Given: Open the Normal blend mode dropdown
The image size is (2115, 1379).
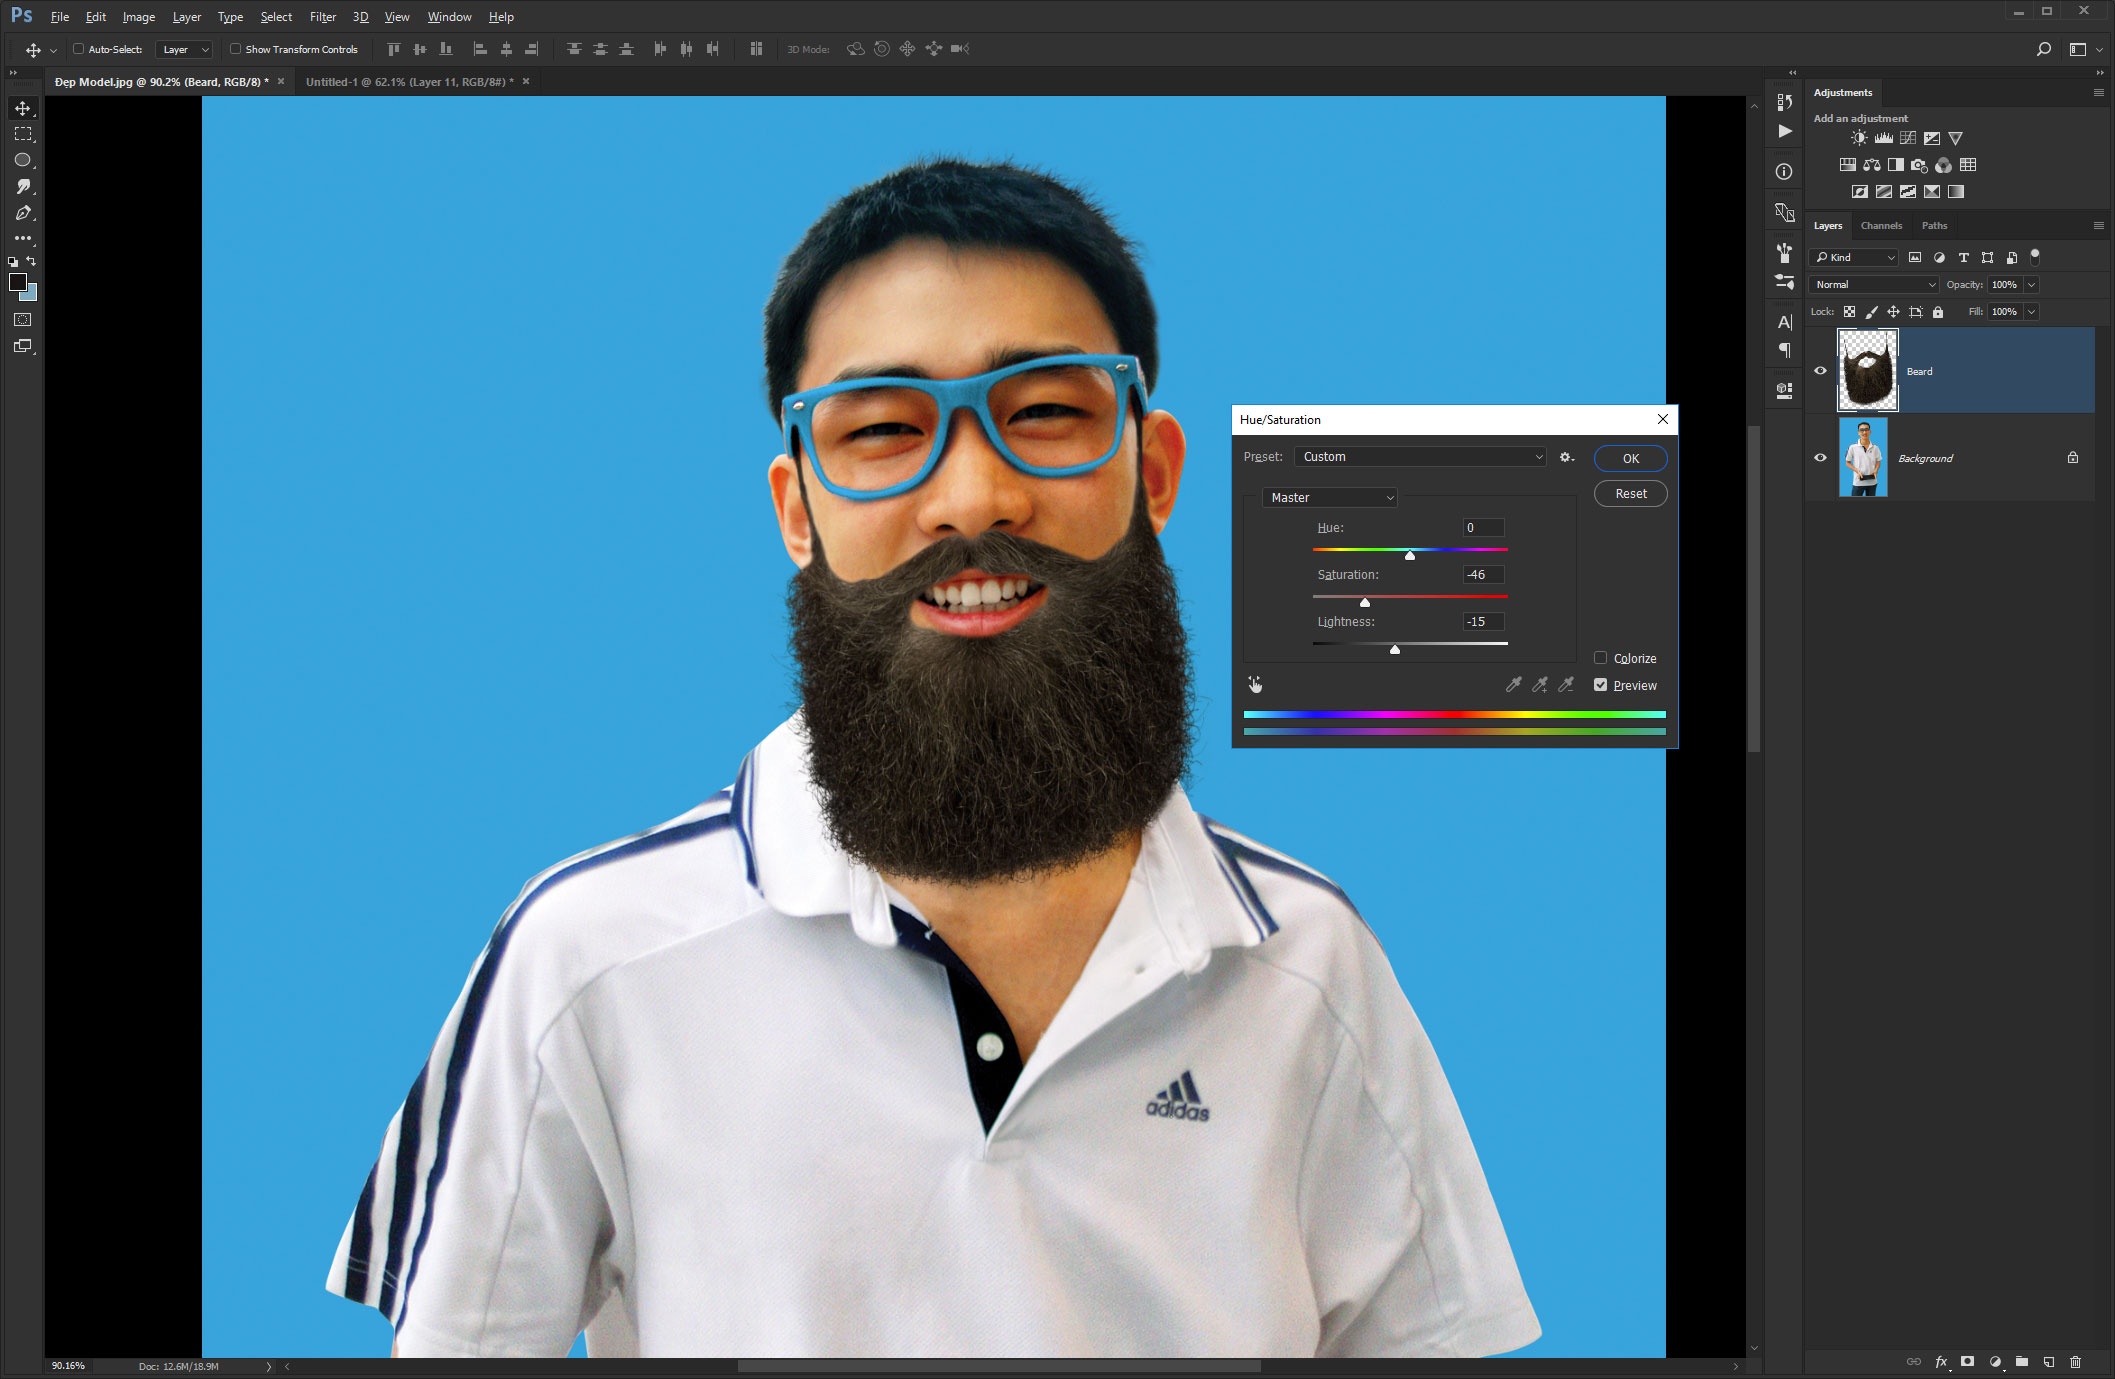Looking at the screenshot, I should [x=1874, y=285].
